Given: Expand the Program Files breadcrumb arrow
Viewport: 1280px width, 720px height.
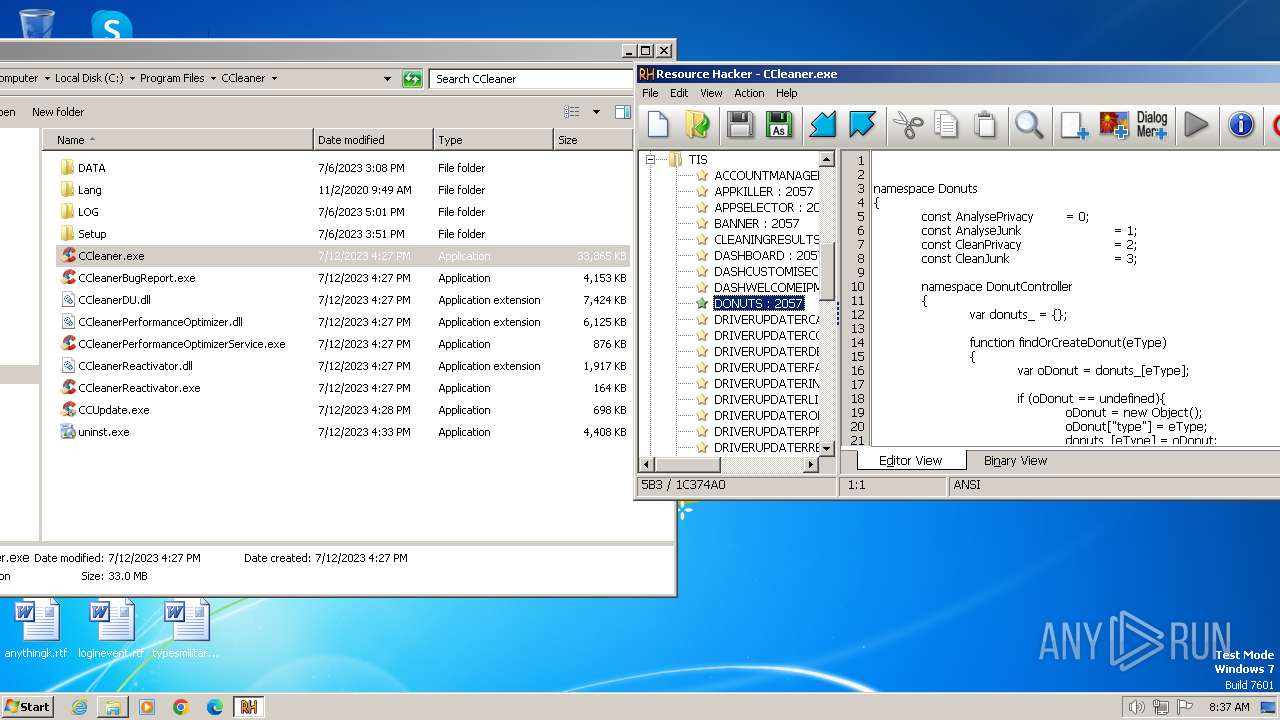Looking at the screenshot, I should point(213,78).
